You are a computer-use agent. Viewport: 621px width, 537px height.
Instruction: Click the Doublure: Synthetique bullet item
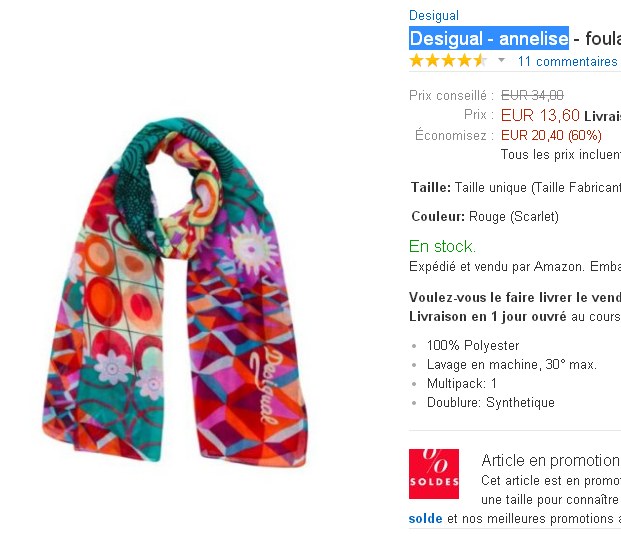[491, 402]
